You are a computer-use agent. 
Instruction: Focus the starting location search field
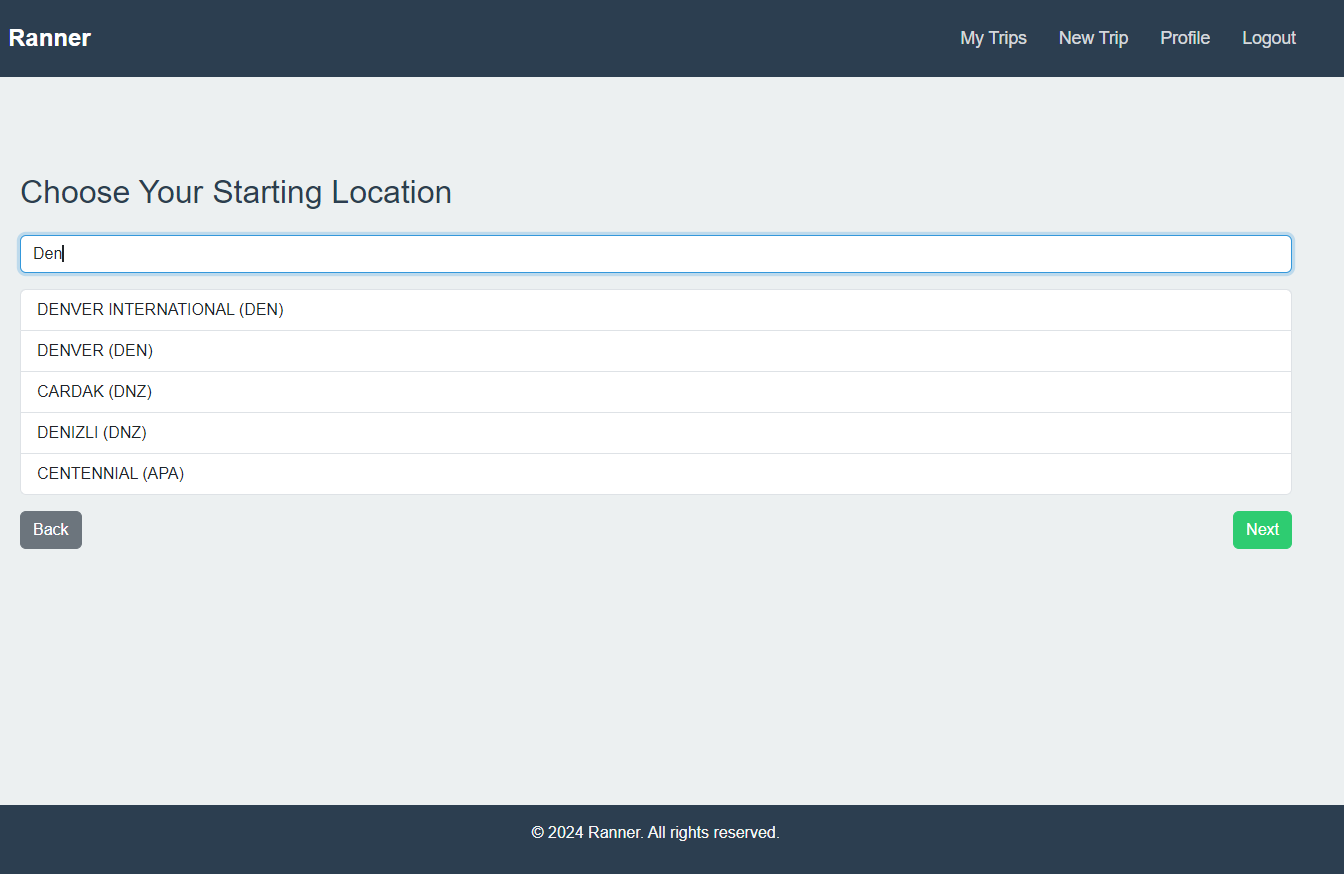click(656, 254)
